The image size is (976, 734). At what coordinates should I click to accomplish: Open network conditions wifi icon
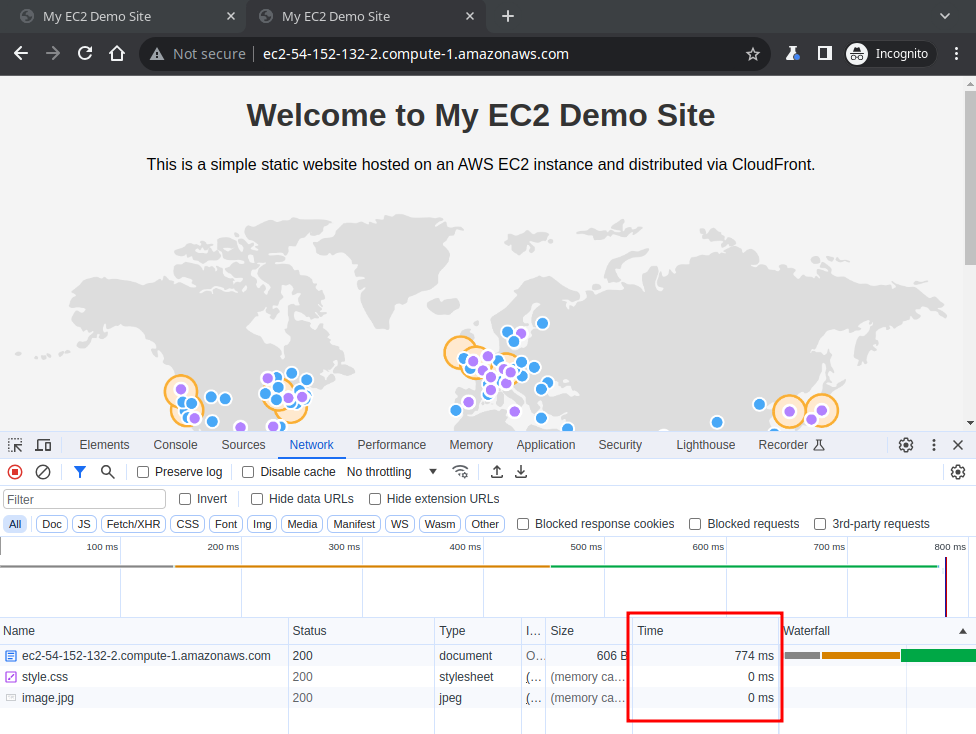(461, 472)
